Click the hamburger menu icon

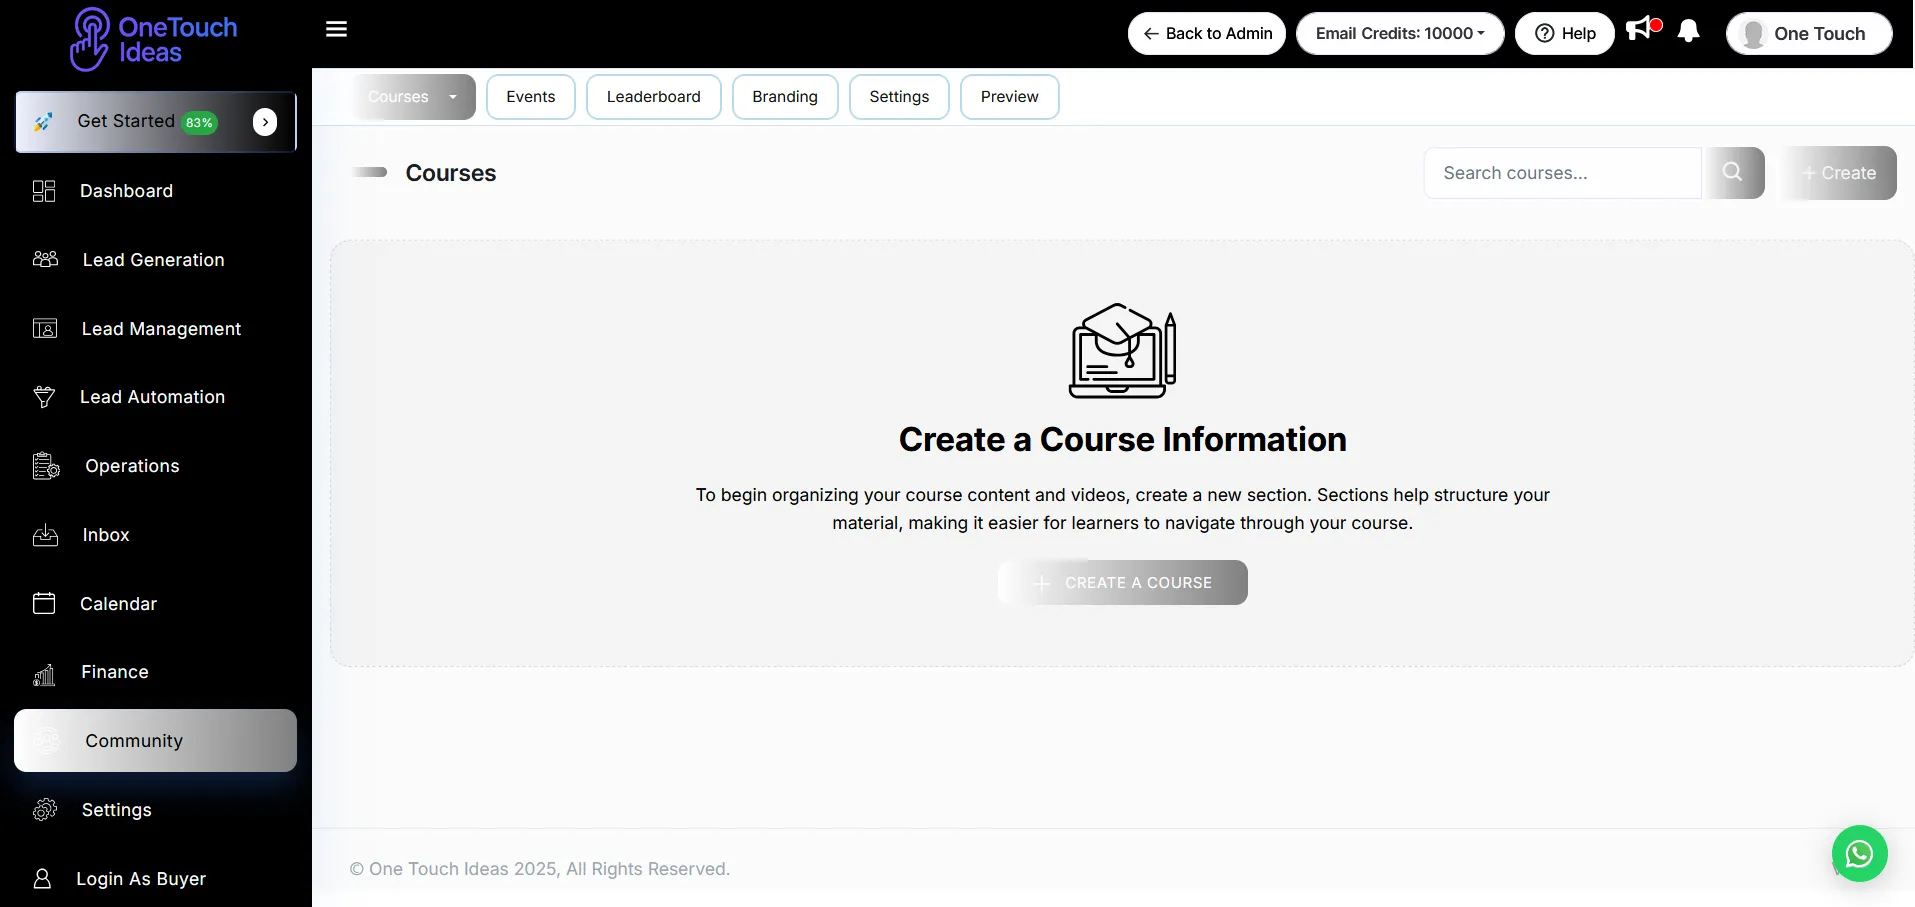point(336,29)
